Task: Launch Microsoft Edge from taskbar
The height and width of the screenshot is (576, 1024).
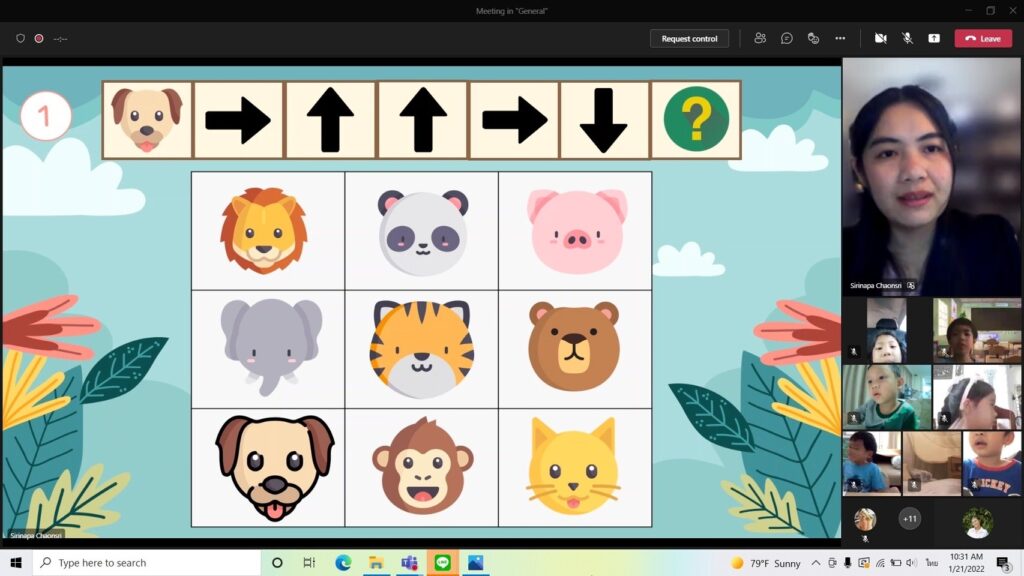Action: pyautogui.click(x=343, y=563)
